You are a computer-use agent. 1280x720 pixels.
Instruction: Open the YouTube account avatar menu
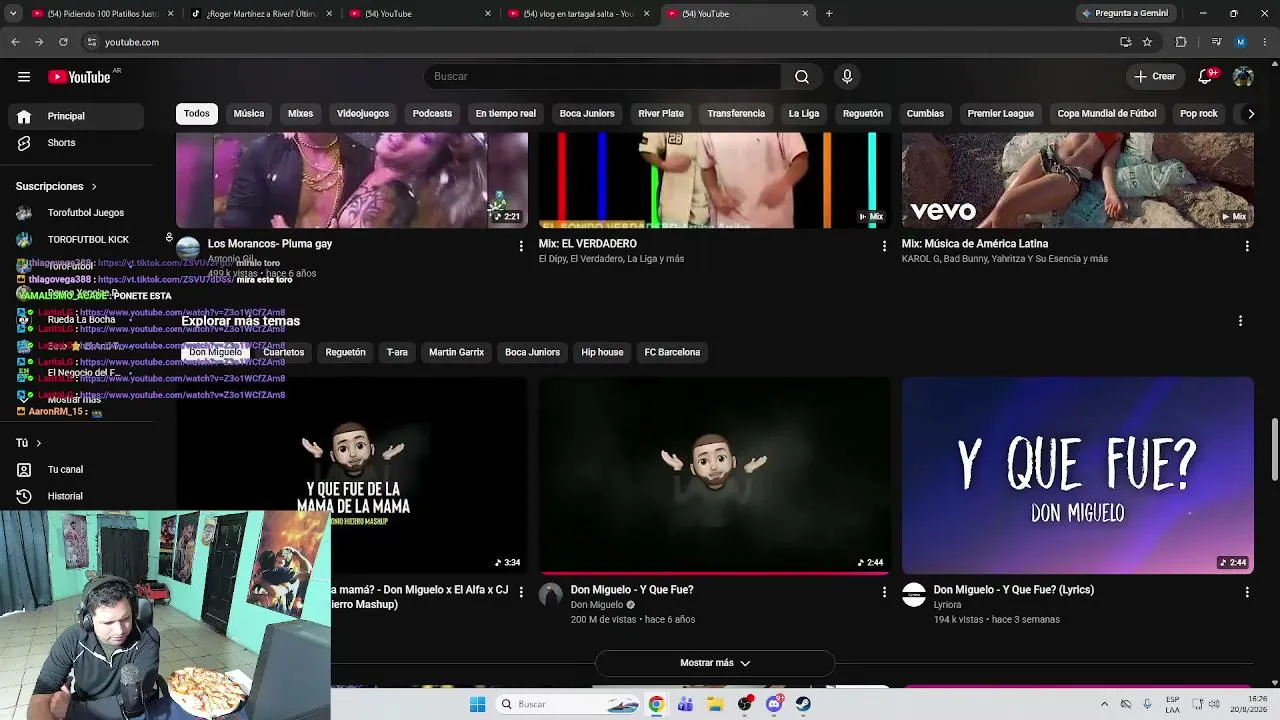tap(1243, 77)
